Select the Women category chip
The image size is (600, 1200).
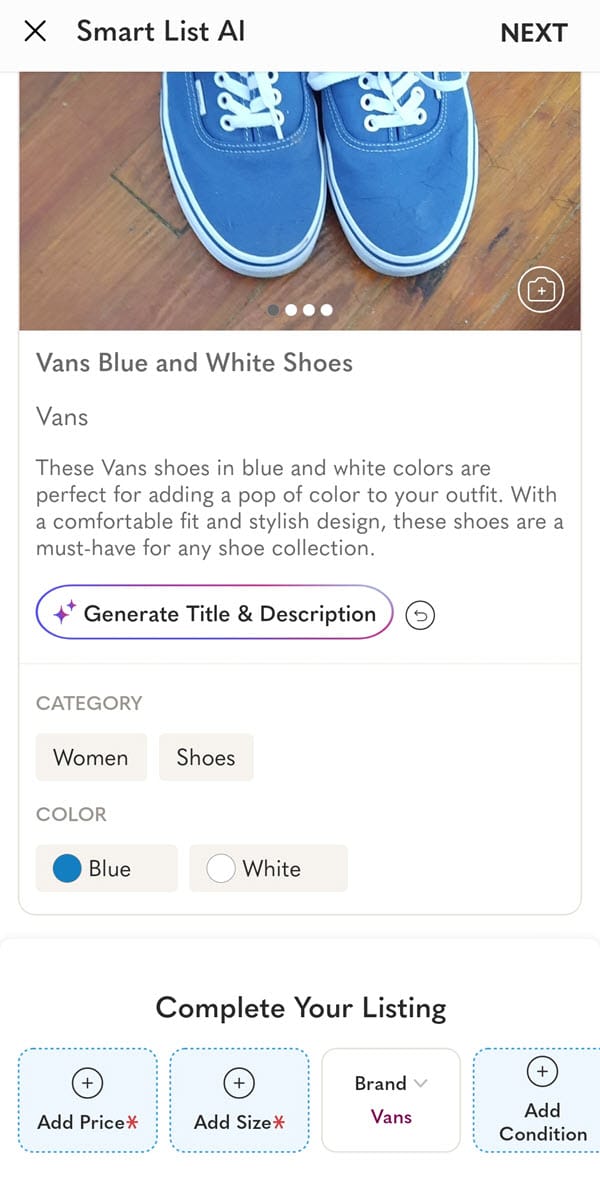pyautogui.click(x=91, y=757)
